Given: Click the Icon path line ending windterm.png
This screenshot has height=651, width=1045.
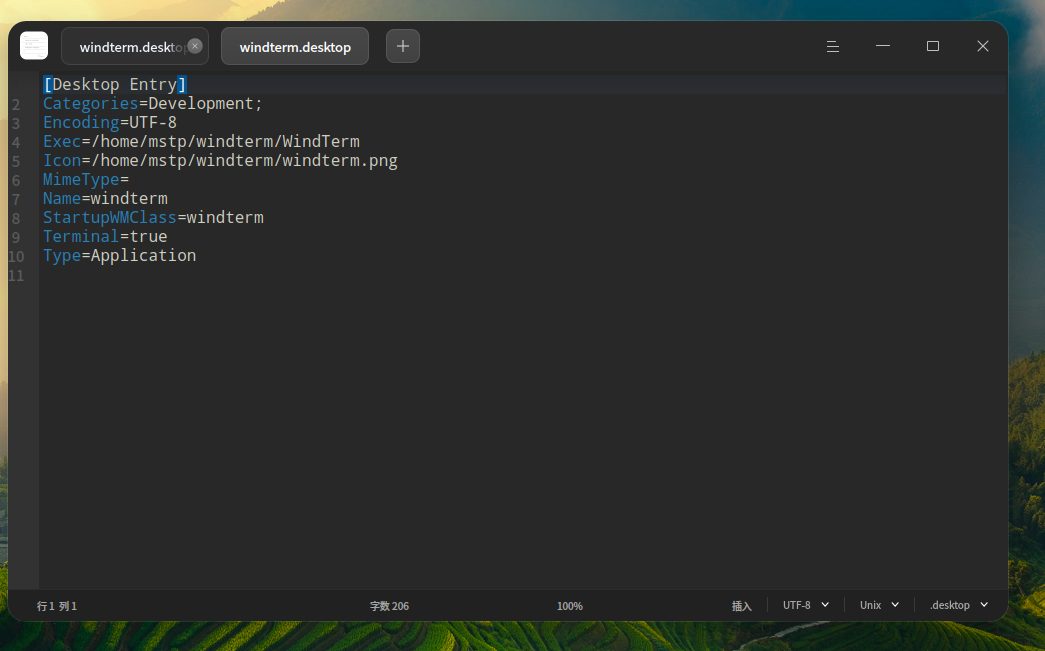Looking at the screenshot, I should coord(220,161).
